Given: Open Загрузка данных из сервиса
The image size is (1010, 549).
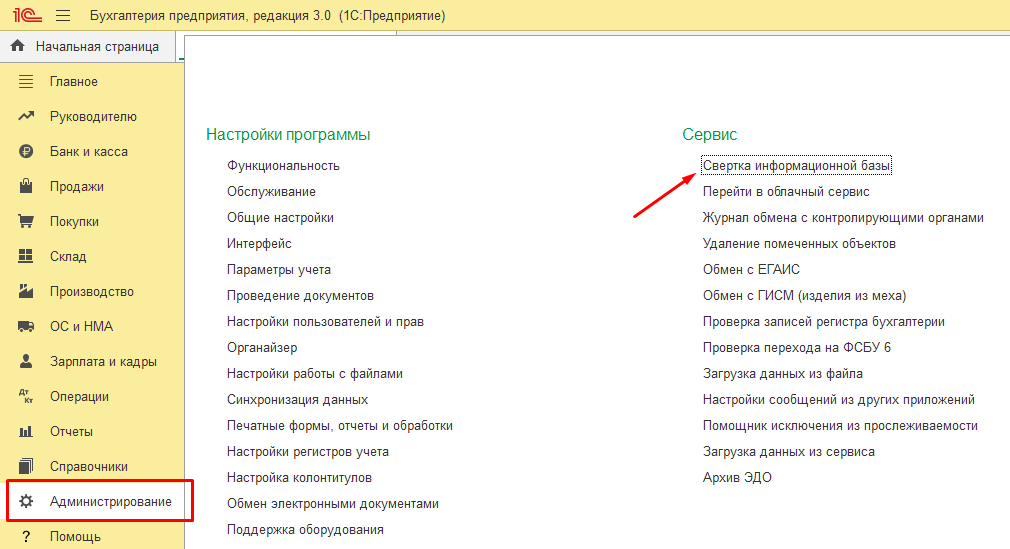Looking at the screenshot, I should coord(789,452).
